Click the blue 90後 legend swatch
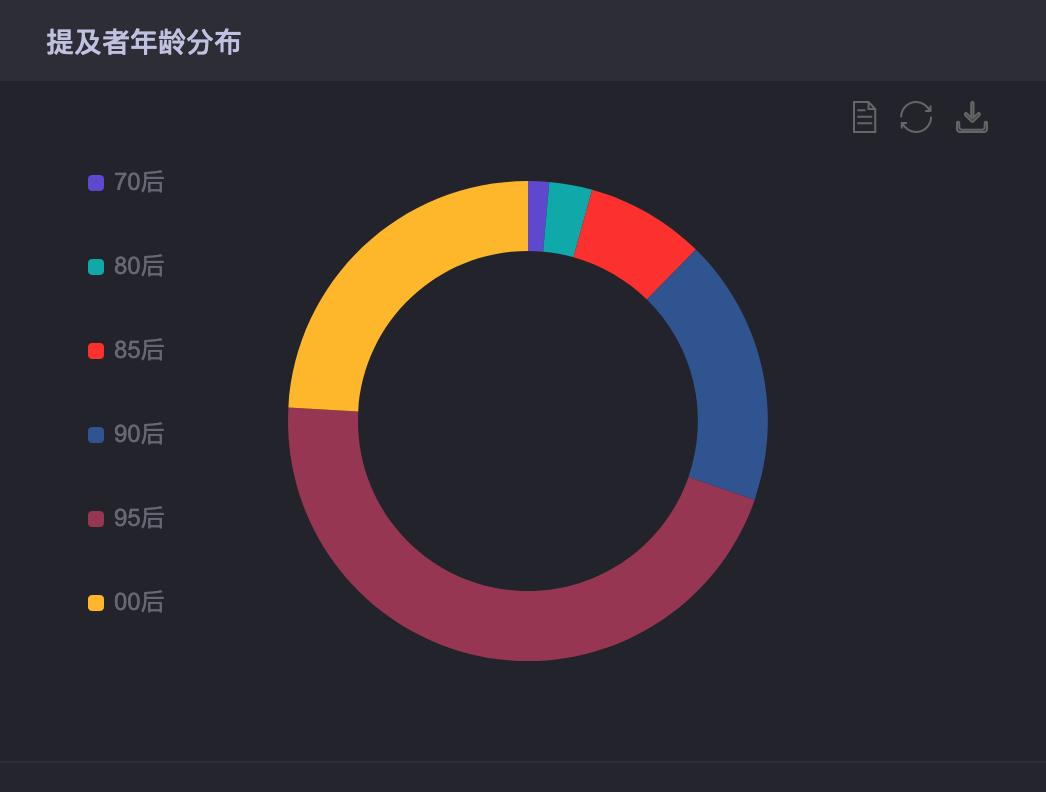1046x792 pixels. click(x=96, y=435)
